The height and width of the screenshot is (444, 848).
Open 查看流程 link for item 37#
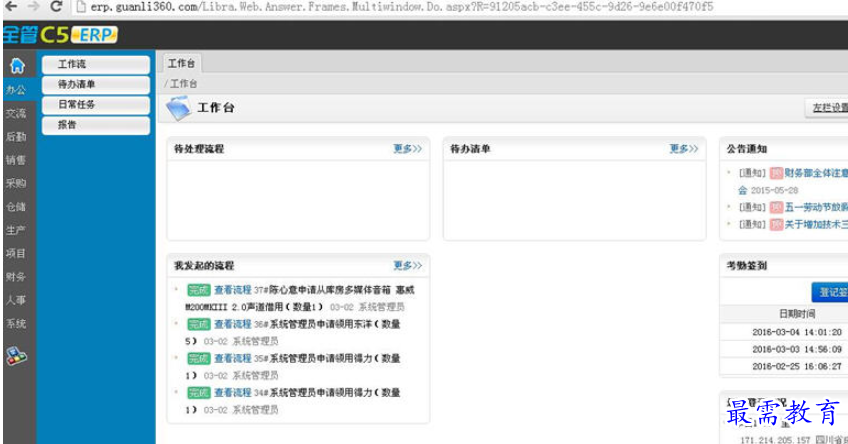pyautogui.click(x=233, y=290)
